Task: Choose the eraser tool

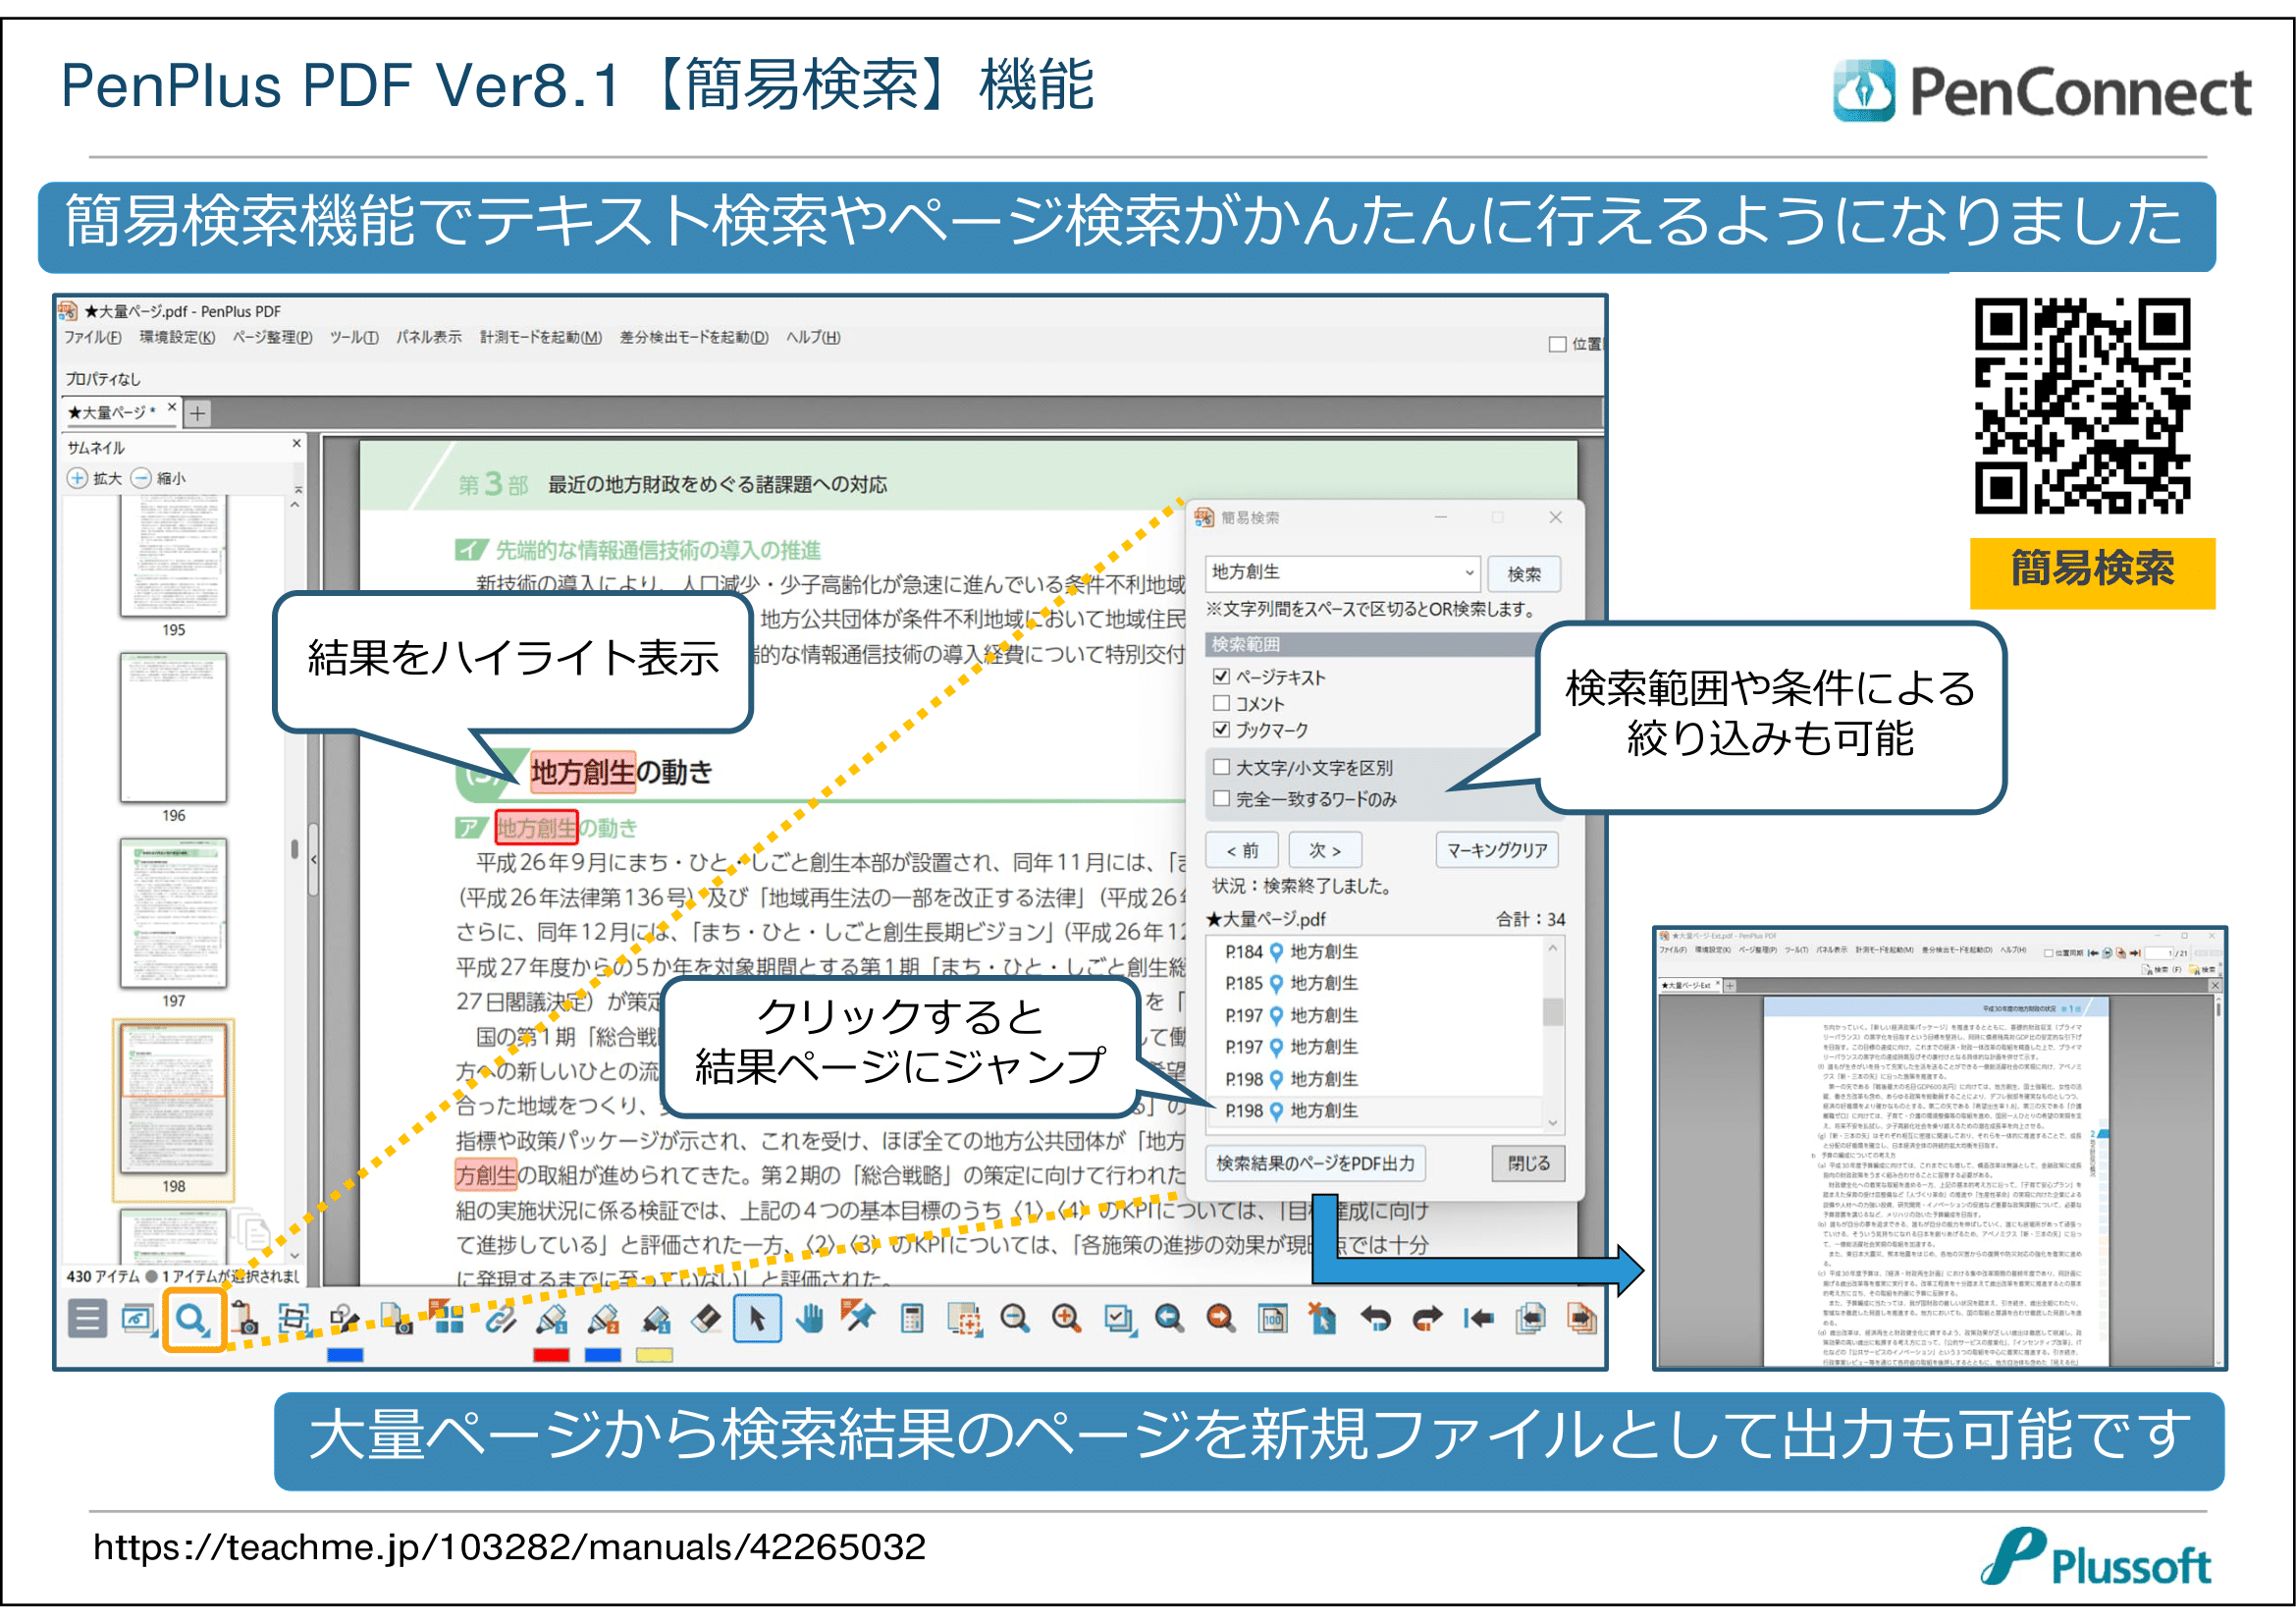Action: [x=706, y=1319]
